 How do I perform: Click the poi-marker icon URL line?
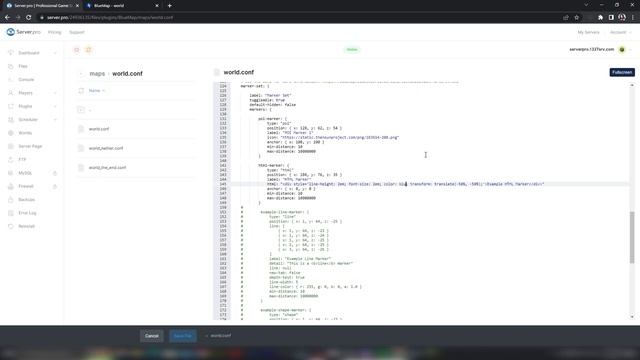tap(333, 138)
